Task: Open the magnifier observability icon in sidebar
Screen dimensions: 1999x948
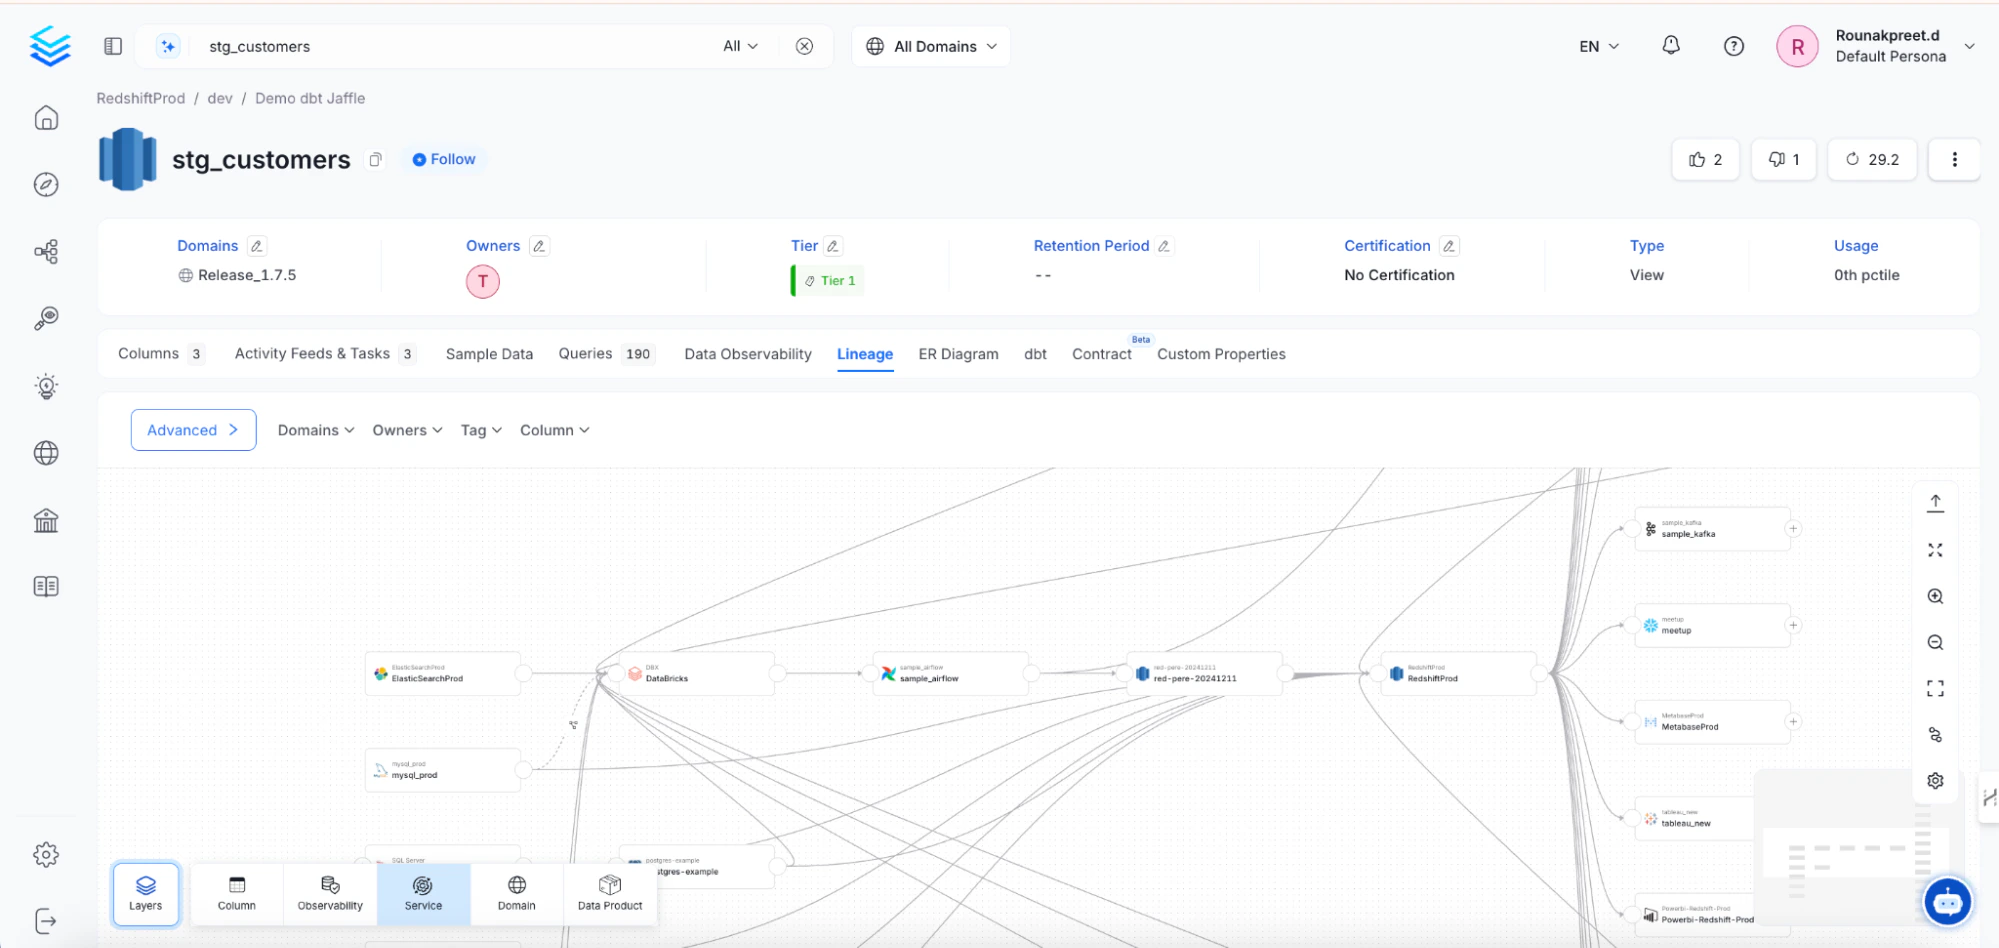Action: [x=46, y=319]
